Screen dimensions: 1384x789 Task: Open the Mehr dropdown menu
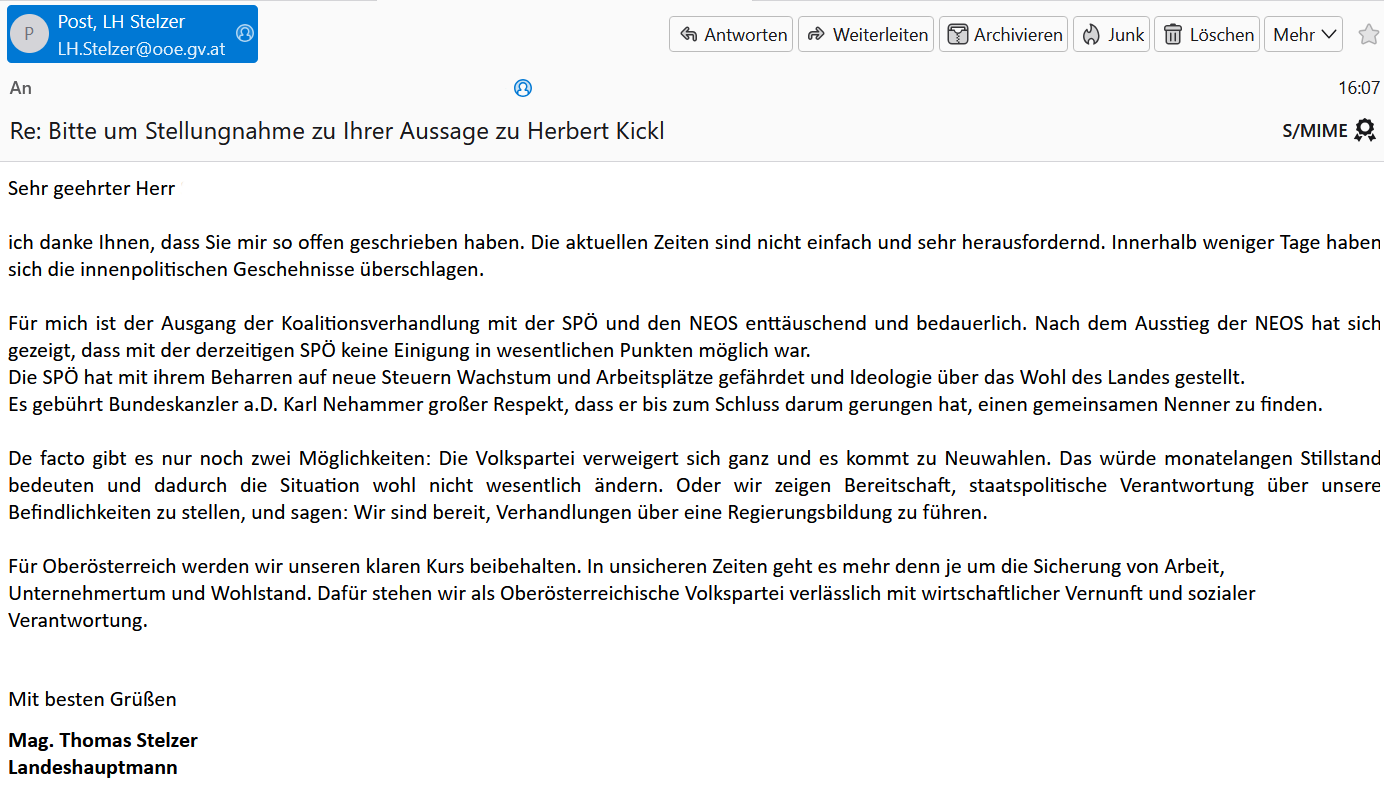click(1304, 34)
